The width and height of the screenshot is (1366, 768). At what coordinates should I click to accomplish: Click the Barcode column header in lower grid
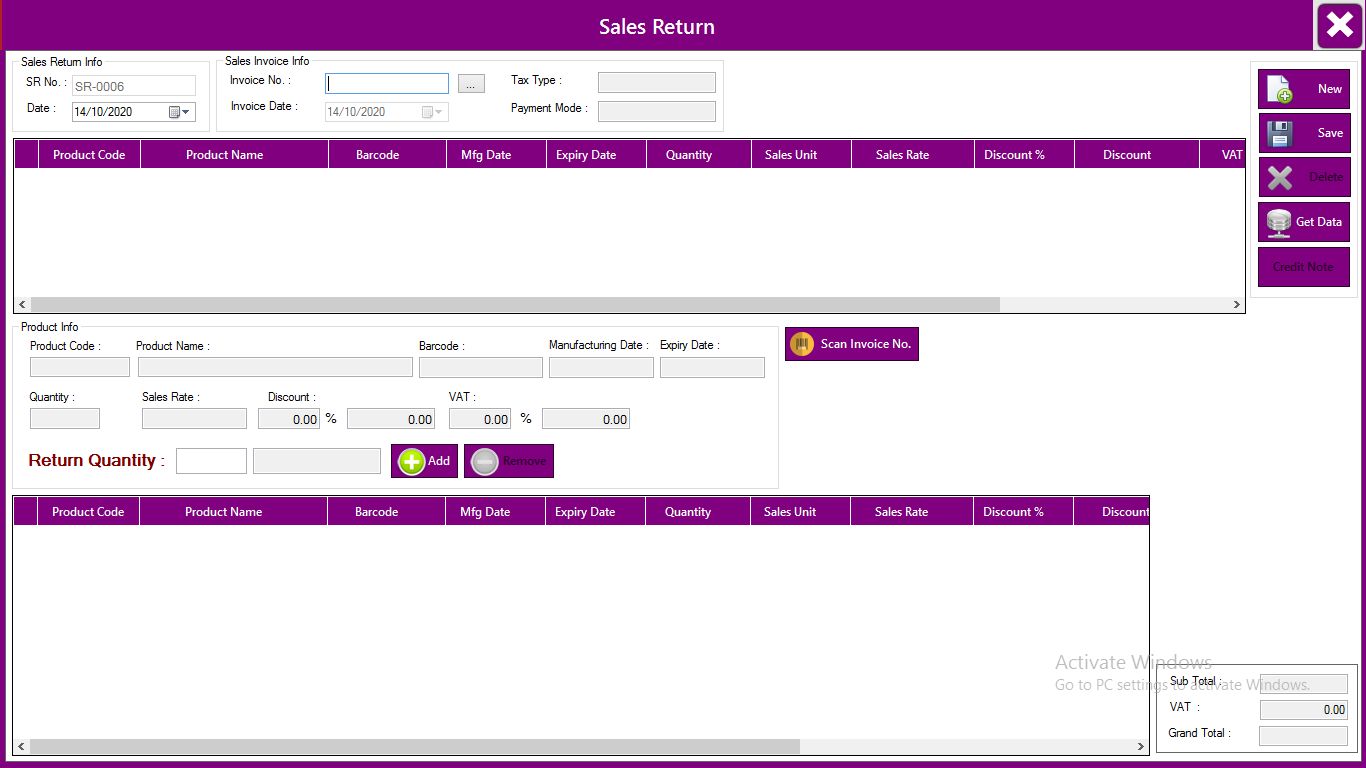[377, 512]
